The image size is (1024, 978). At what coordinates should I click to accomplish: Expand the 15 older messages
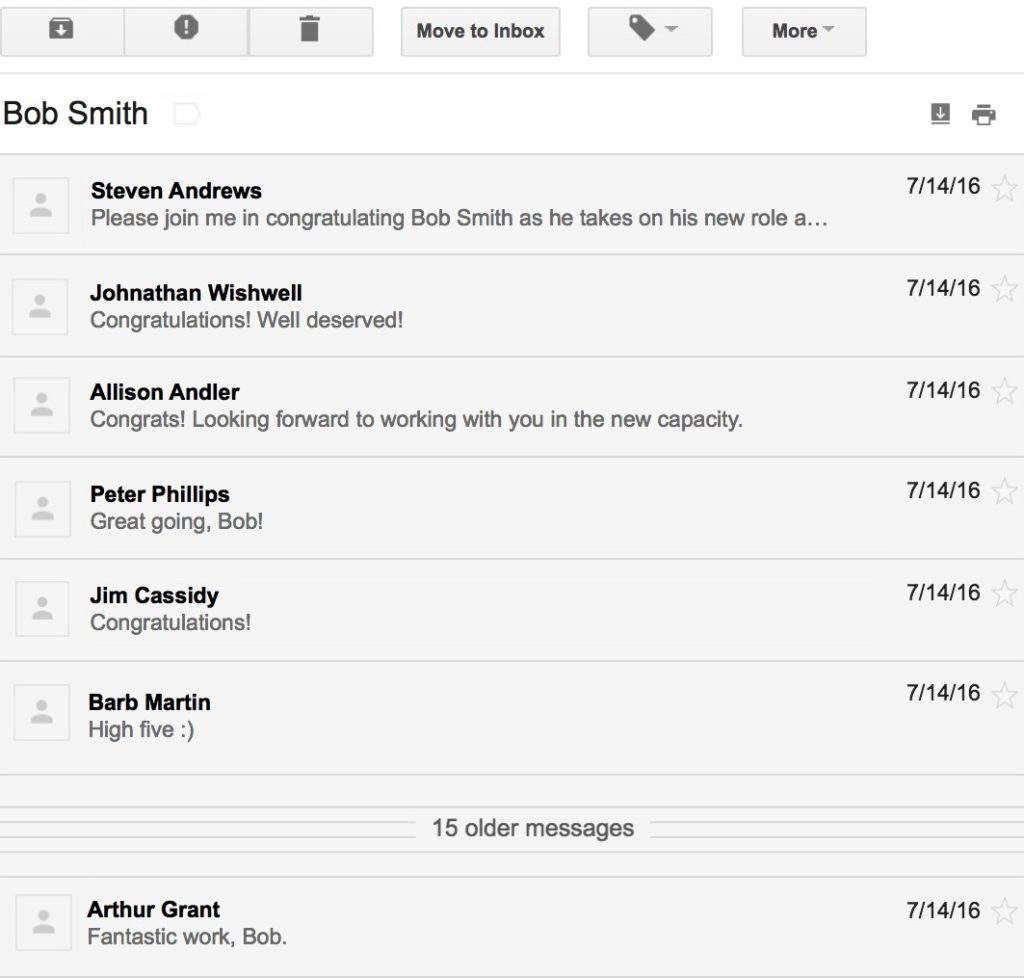(532, 828)
